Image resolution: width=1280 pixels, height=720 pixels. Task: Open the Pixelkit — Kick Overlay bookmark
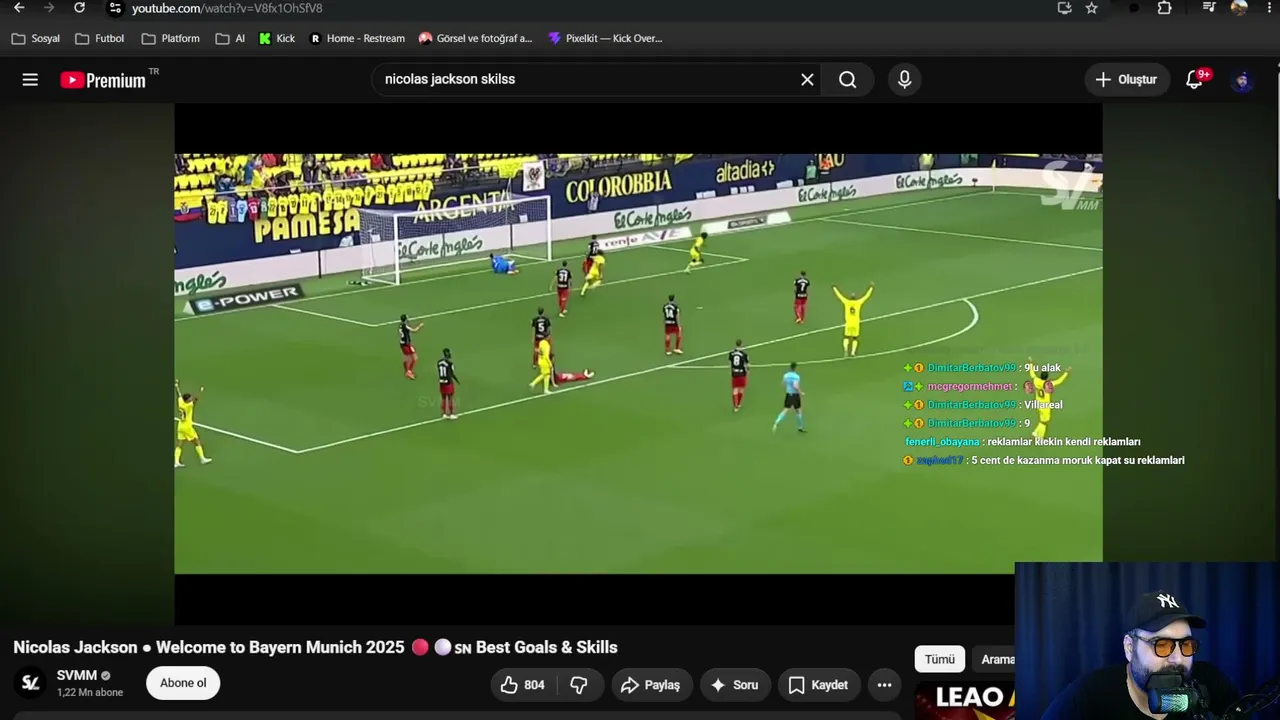(x=605, y=39)
